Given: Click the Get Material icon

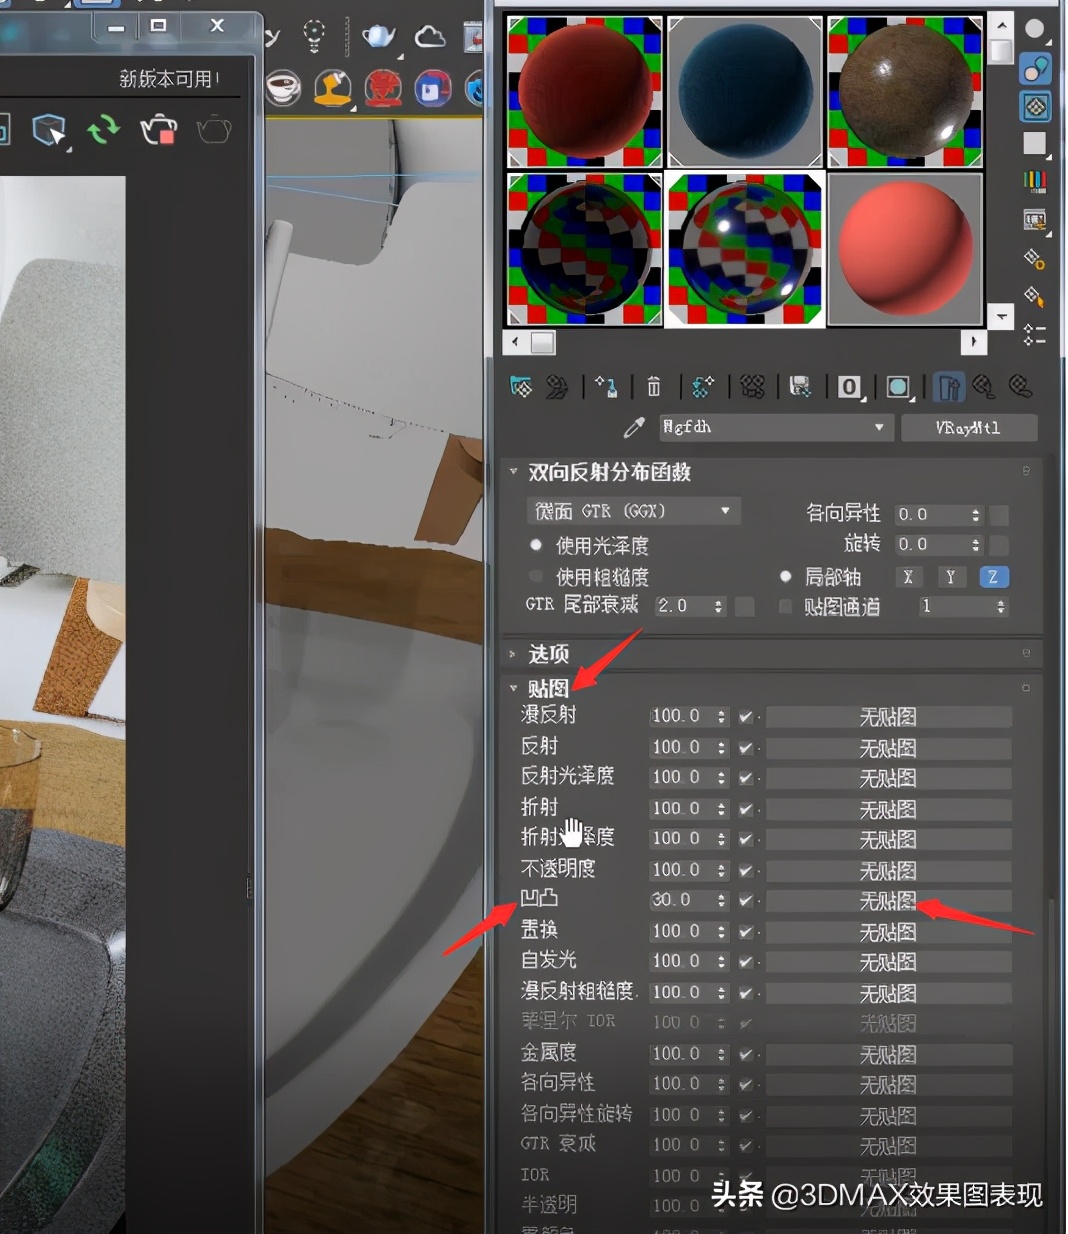Looking at the screenshot, I should 520,387.
